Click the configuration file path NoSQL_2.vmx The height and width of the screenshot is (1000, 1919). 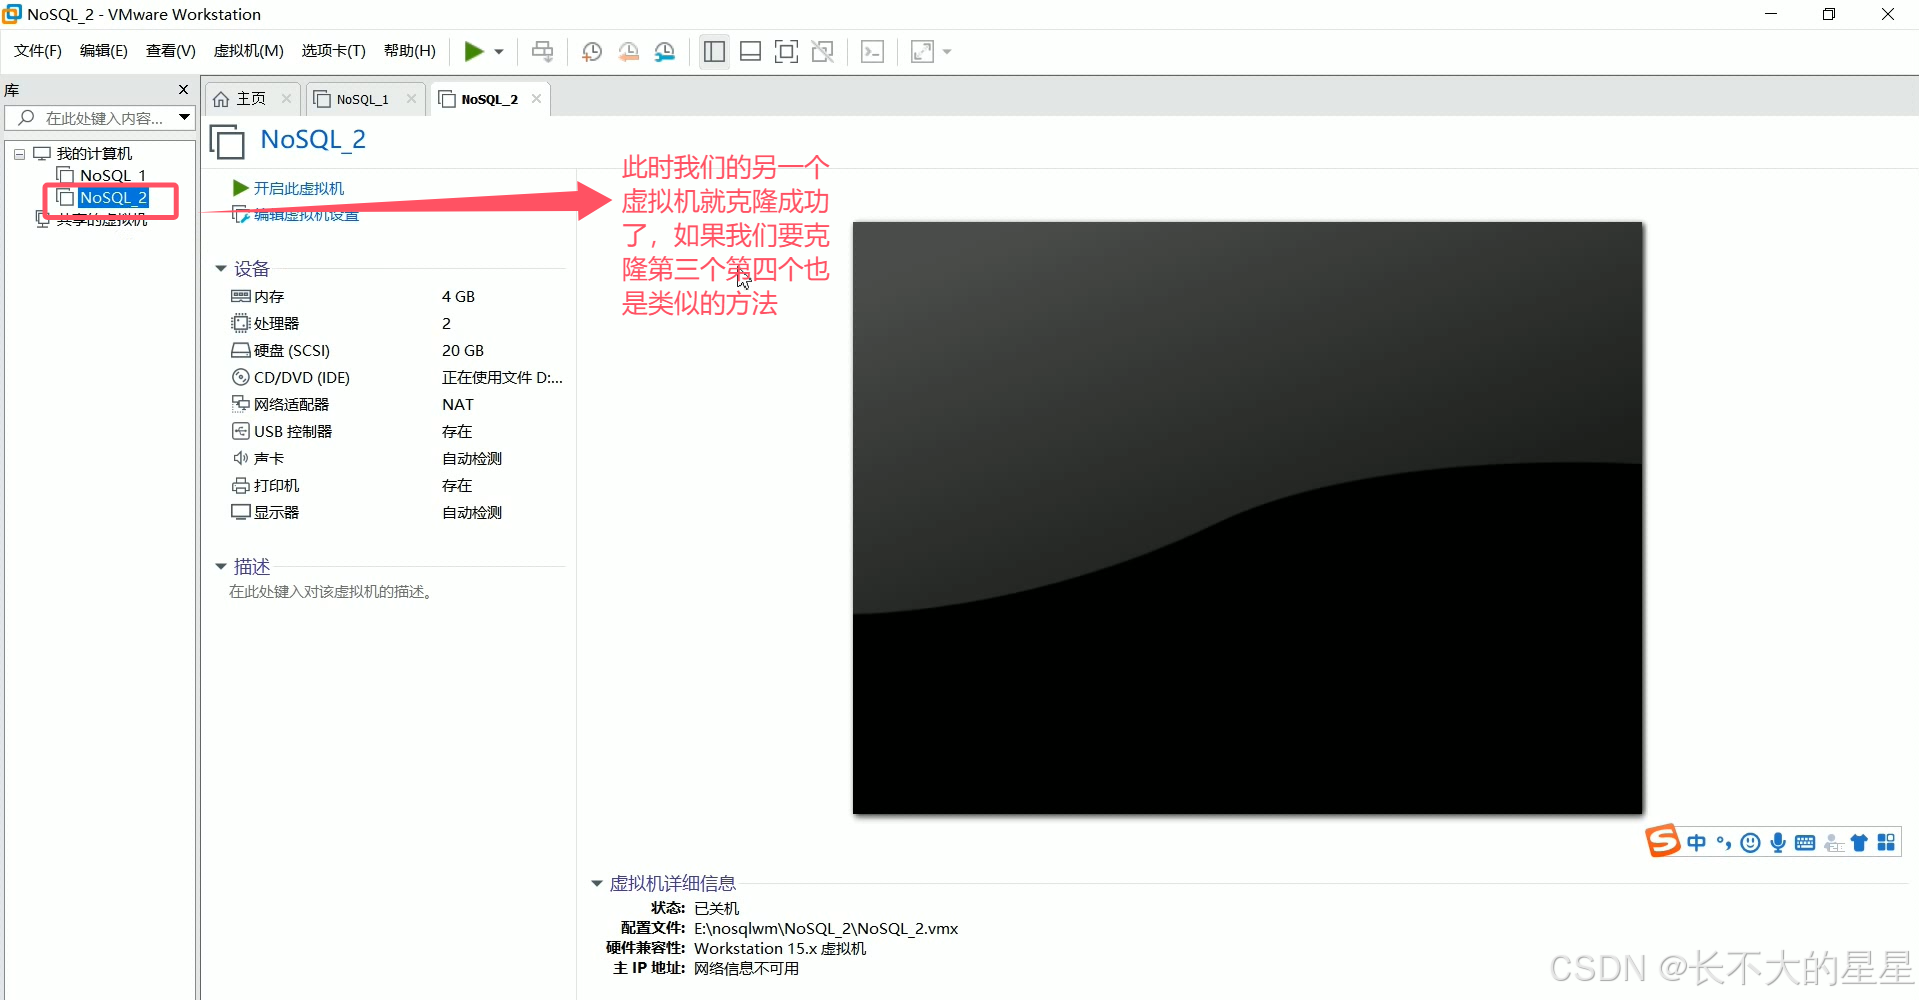pos(826,929)
